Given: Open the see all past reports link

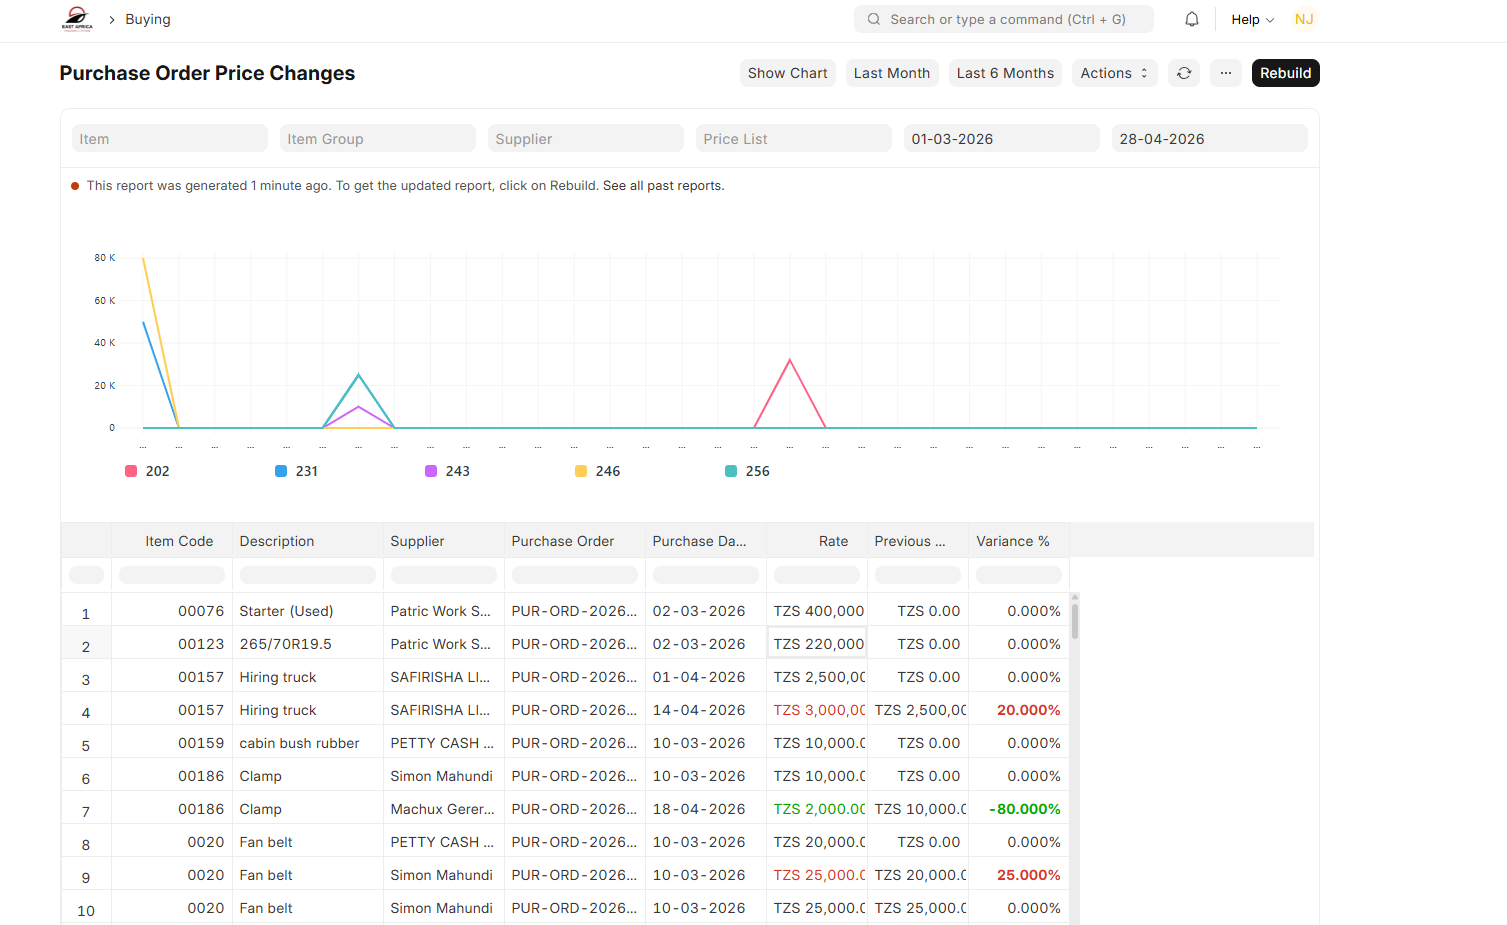Looking at the screenshot, I should 663,186.
